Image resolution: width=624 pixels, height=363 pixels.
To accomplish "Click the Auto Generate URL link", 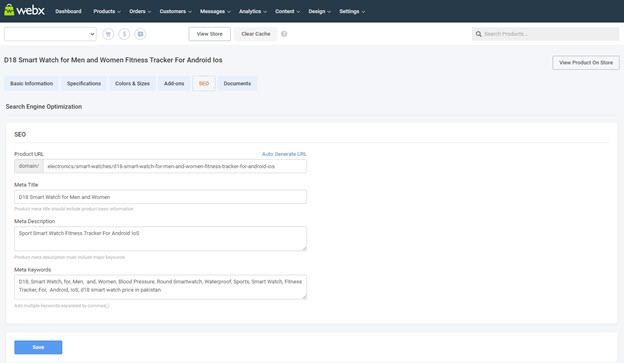I will 284,154.
